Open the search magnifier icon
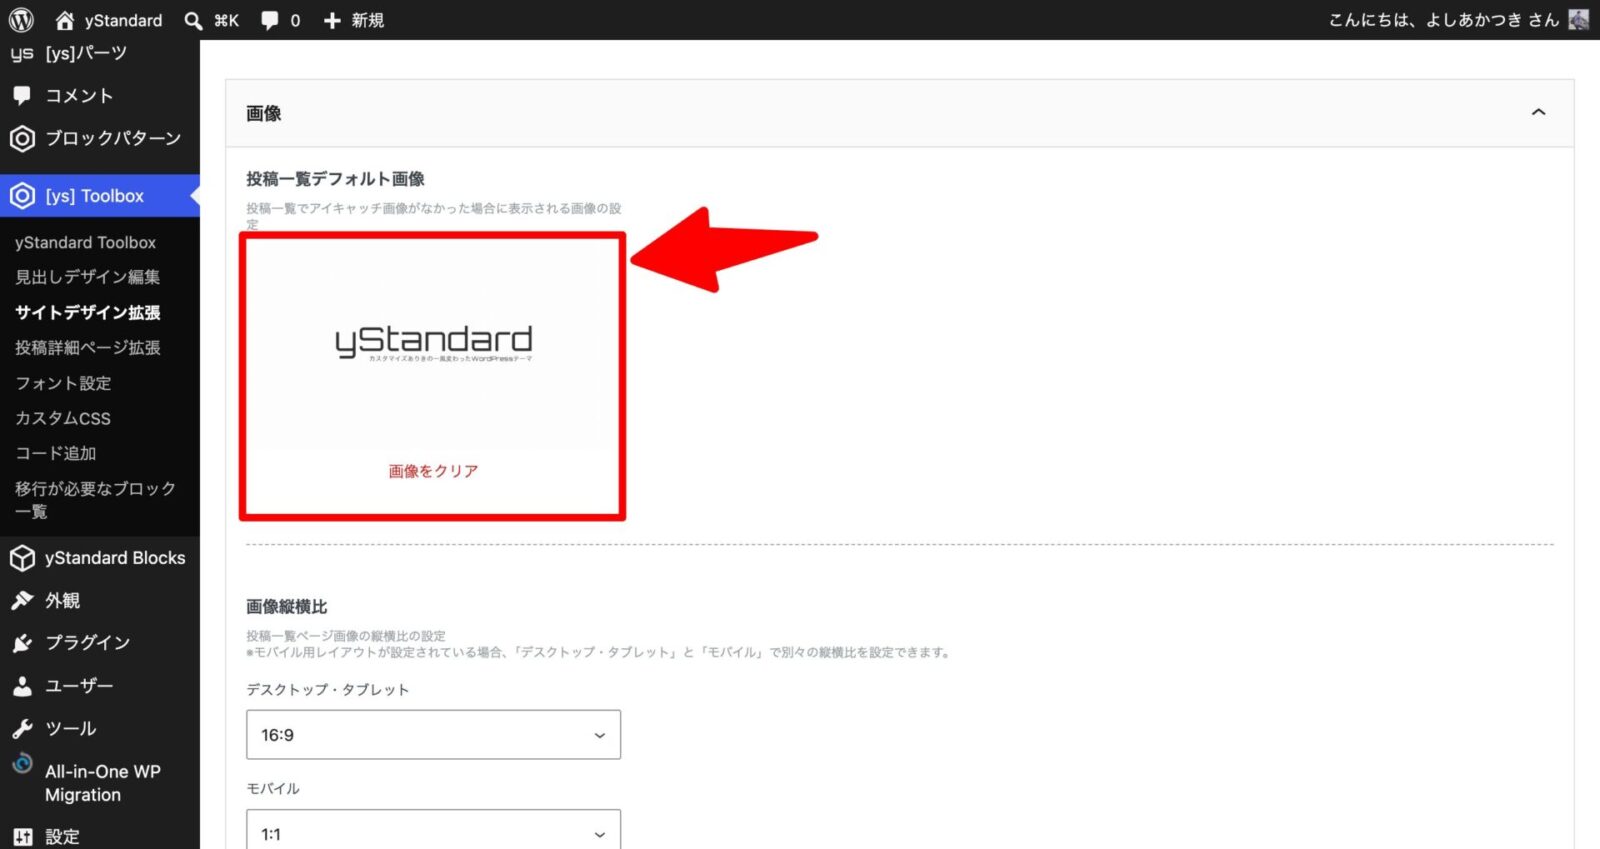1600x849 pixels. coord(194,20)
